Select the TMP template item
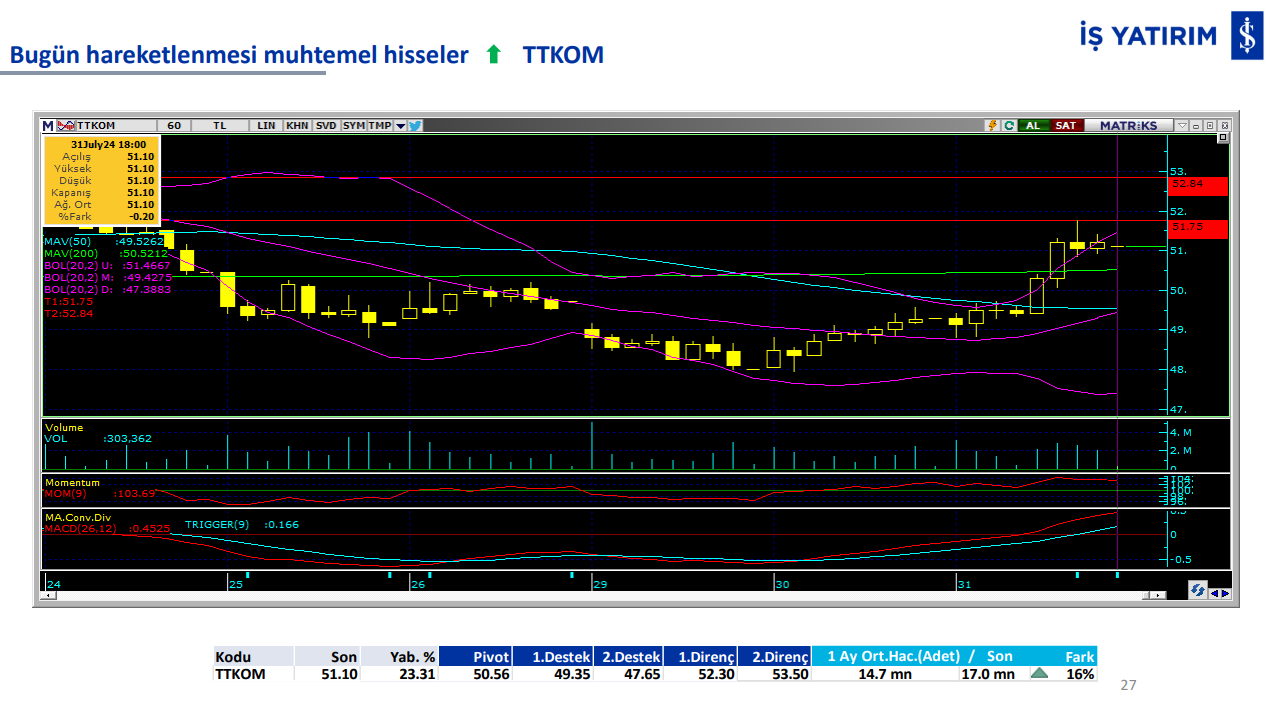The image size is (1265, 702). (380, 126)
